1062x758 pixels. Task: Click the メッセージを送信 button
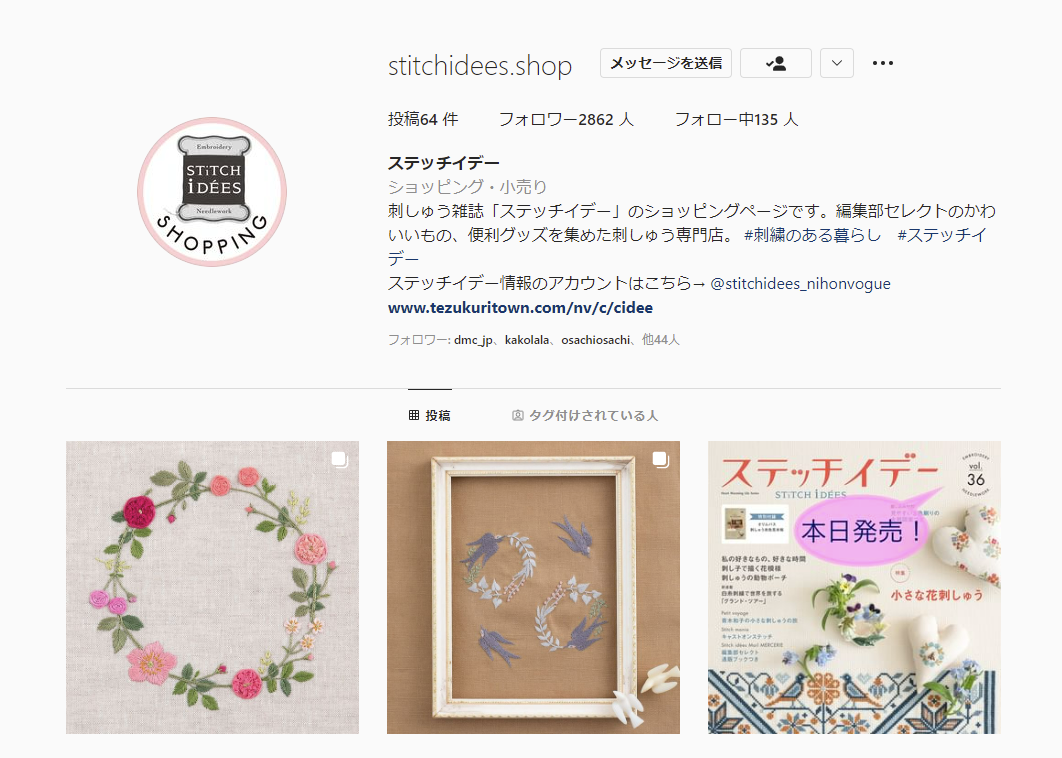tap(666, 63)
